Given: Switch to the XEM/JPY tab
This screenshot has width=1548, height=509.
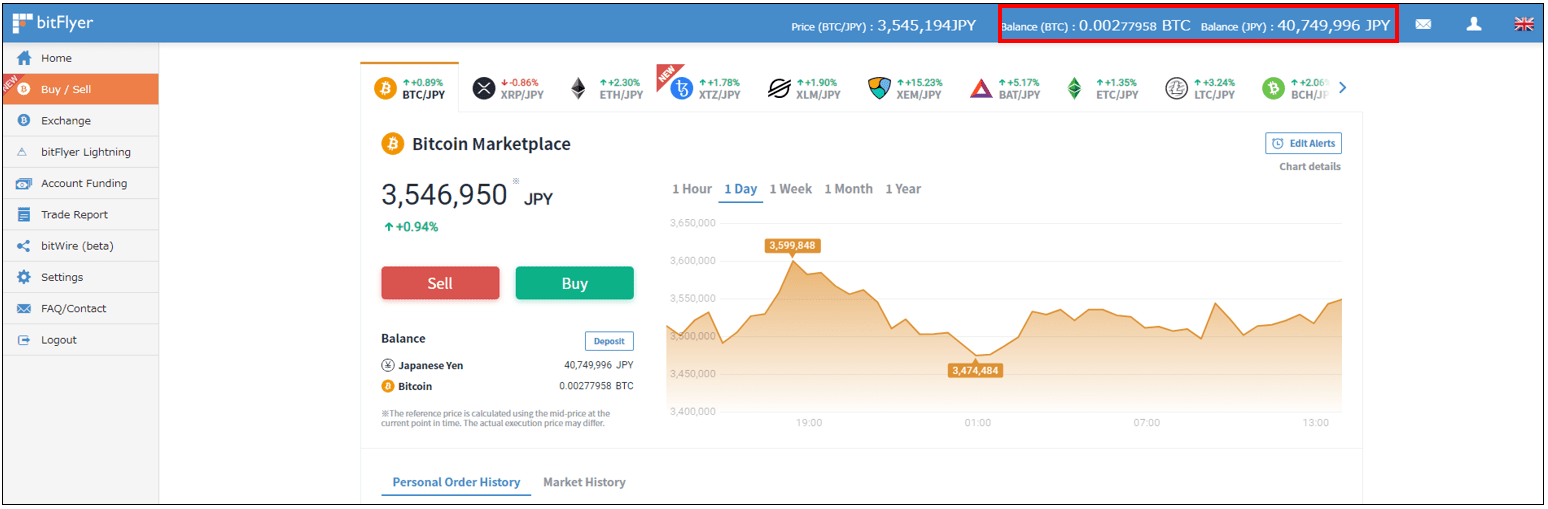Looking at the screenshot, I should [905, 88].
